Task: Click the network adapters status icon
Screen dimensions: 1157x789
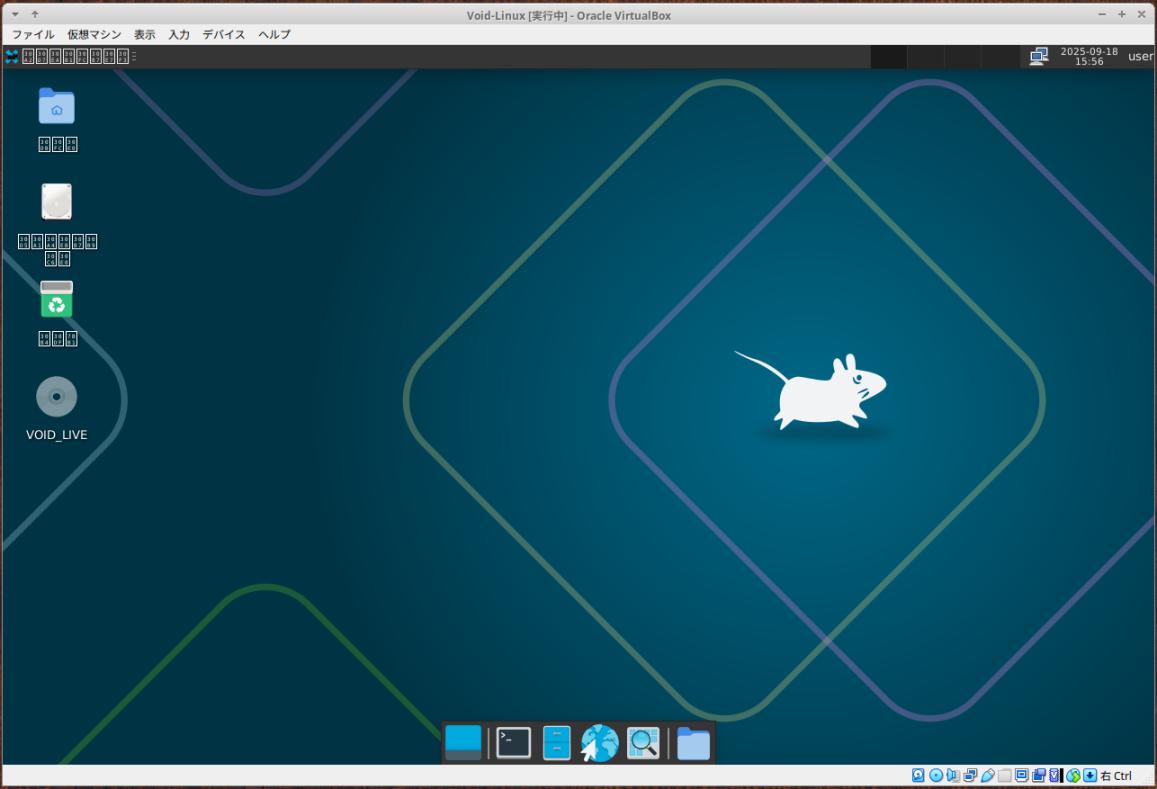Action: [x=970, y=776]
